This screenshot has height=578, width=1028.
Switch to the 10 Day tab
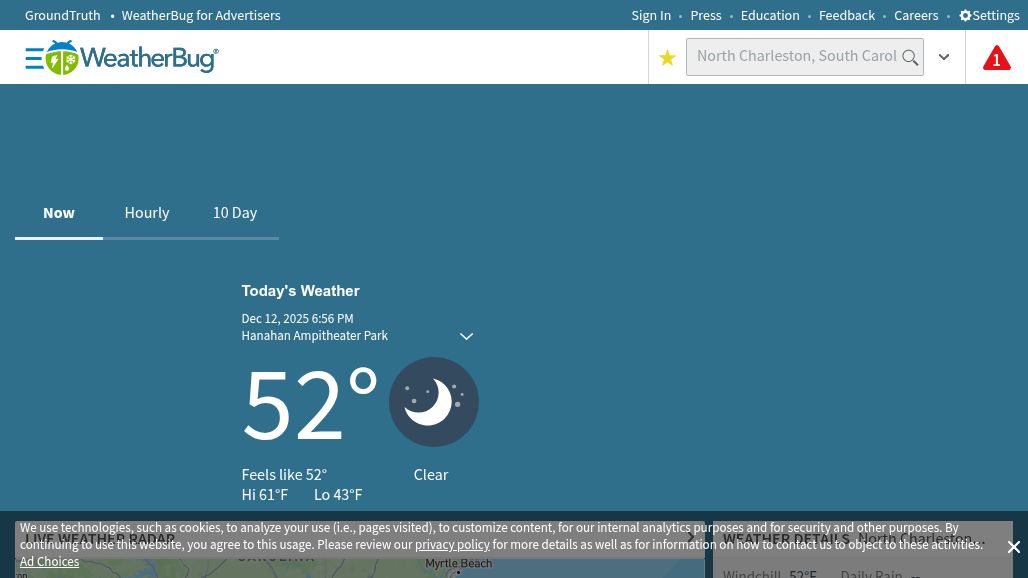[x=235, y=213]
